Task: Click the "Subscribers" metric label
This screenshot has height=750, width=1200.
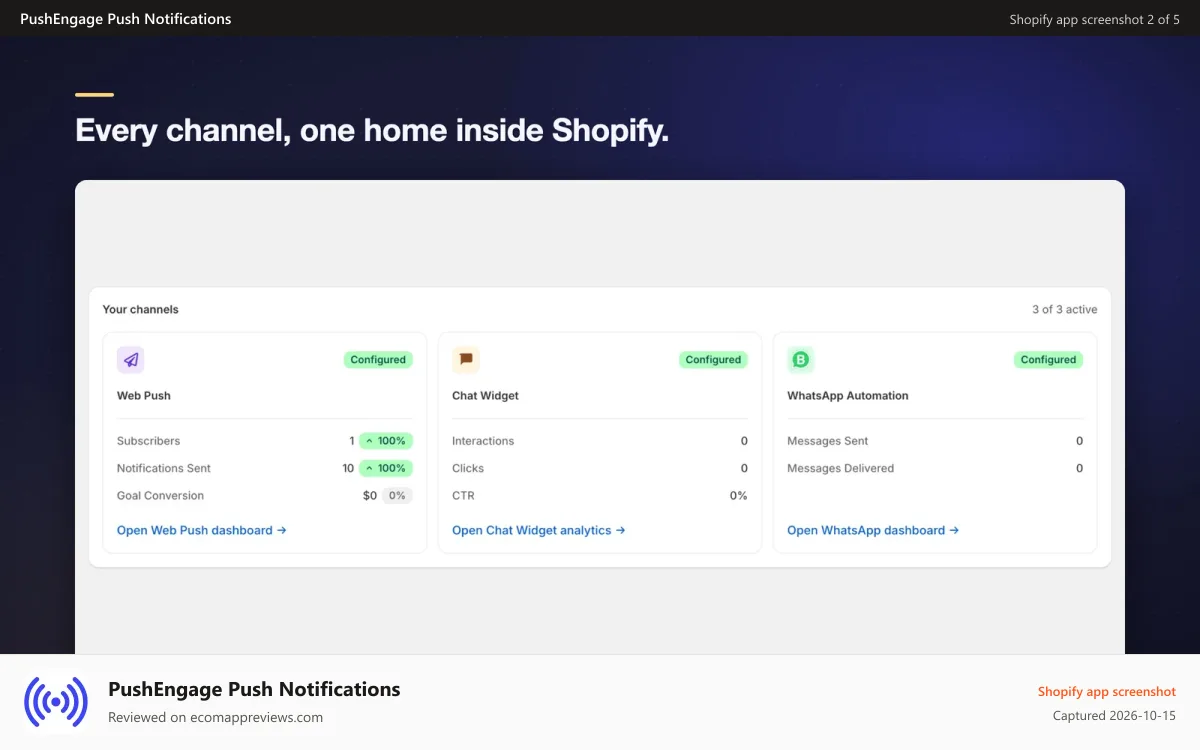Action: point(149,441)
